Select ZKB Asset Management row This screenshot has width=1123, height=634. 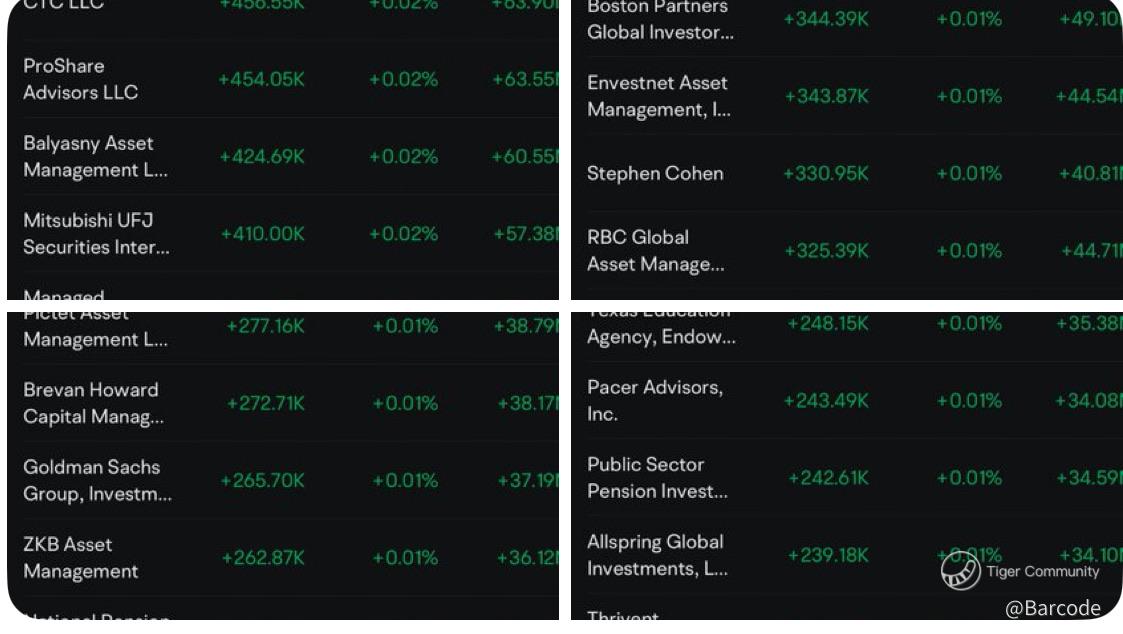(80, 558)
